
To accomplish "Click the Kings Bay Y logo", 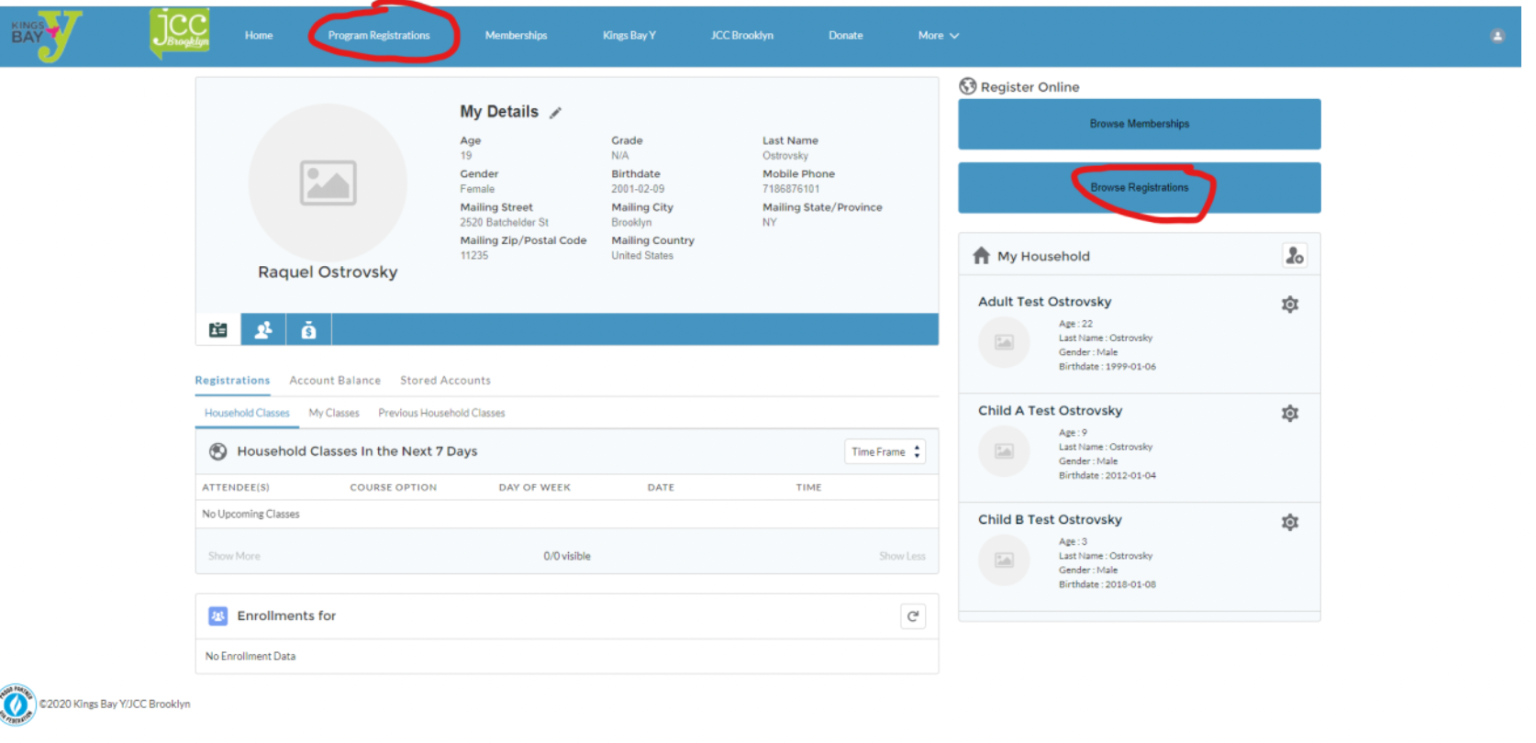I will [x=46, y=35].
